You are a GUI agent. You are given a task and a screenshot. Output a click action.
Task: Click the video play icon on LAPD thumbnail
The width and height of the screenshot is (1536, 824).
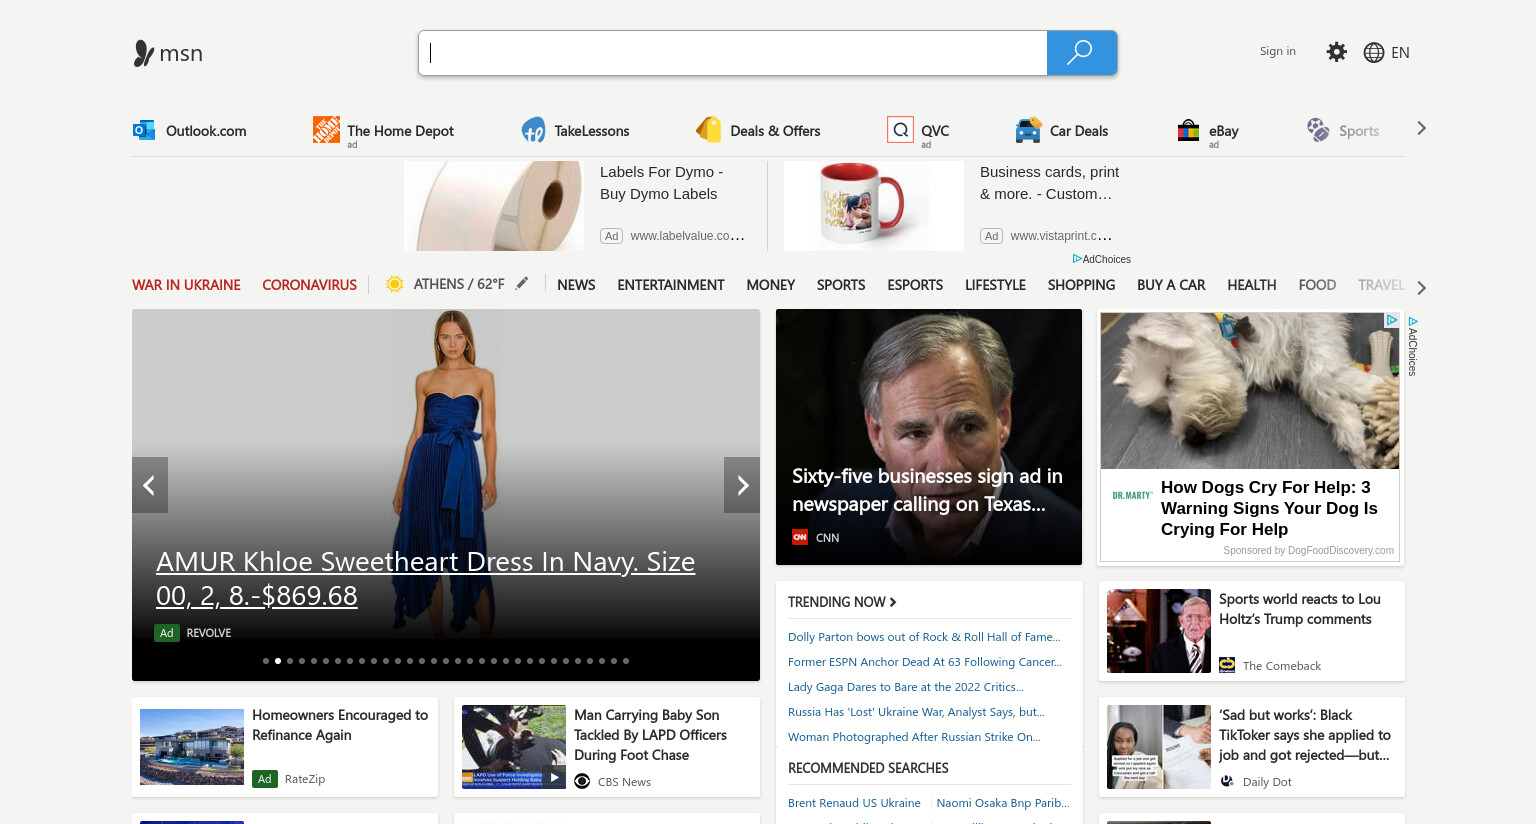pyautogui.click(x=555, y=777)
